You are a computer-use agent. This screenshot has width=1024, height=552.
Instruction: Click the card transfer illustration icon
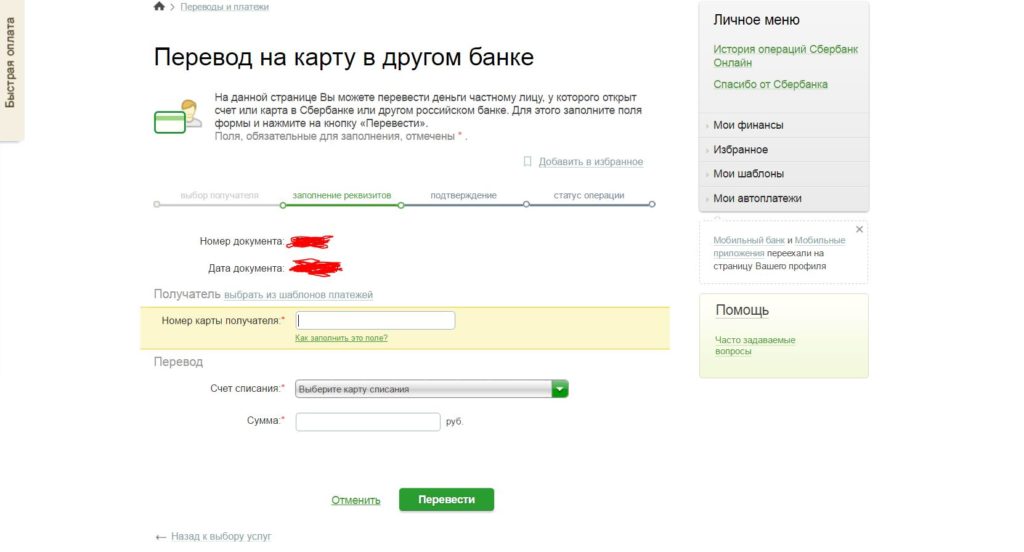coord(177,116)
